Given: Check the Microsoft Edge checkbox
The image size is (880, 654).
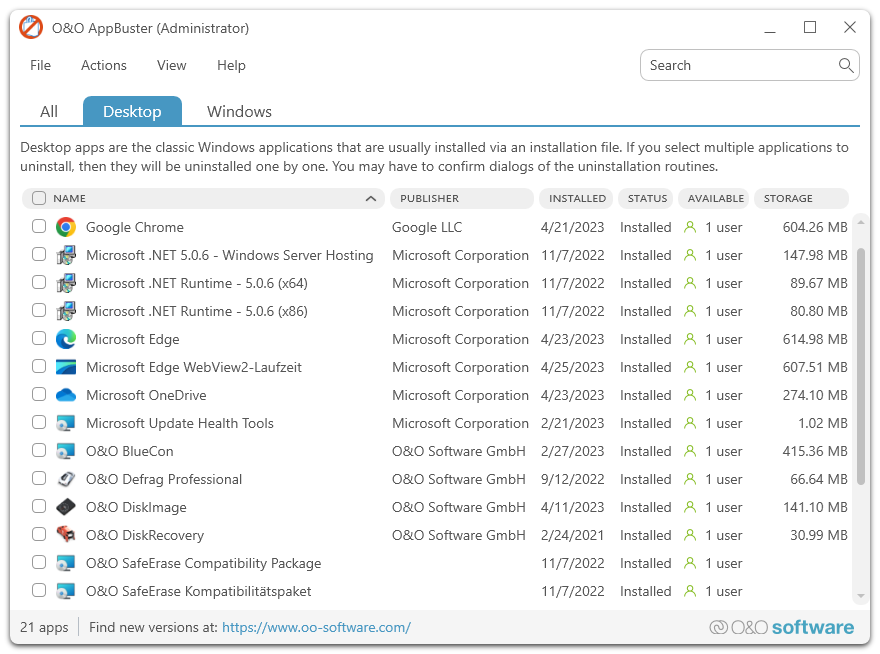Looking at the screenshot, I should (39, 339).
